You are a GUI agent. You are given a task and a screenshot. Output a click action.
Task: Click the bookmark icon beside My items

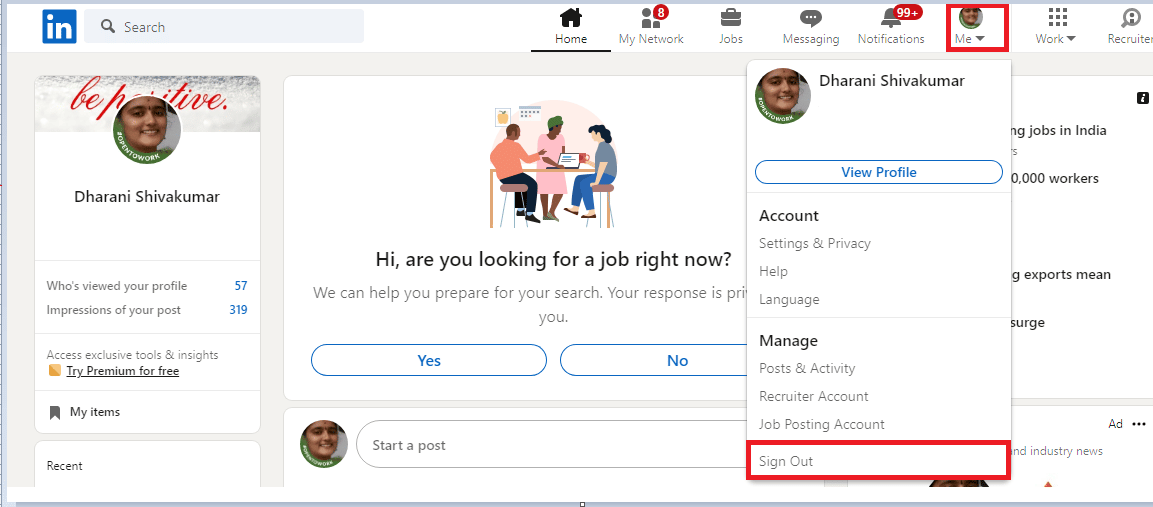pos(54,412)
